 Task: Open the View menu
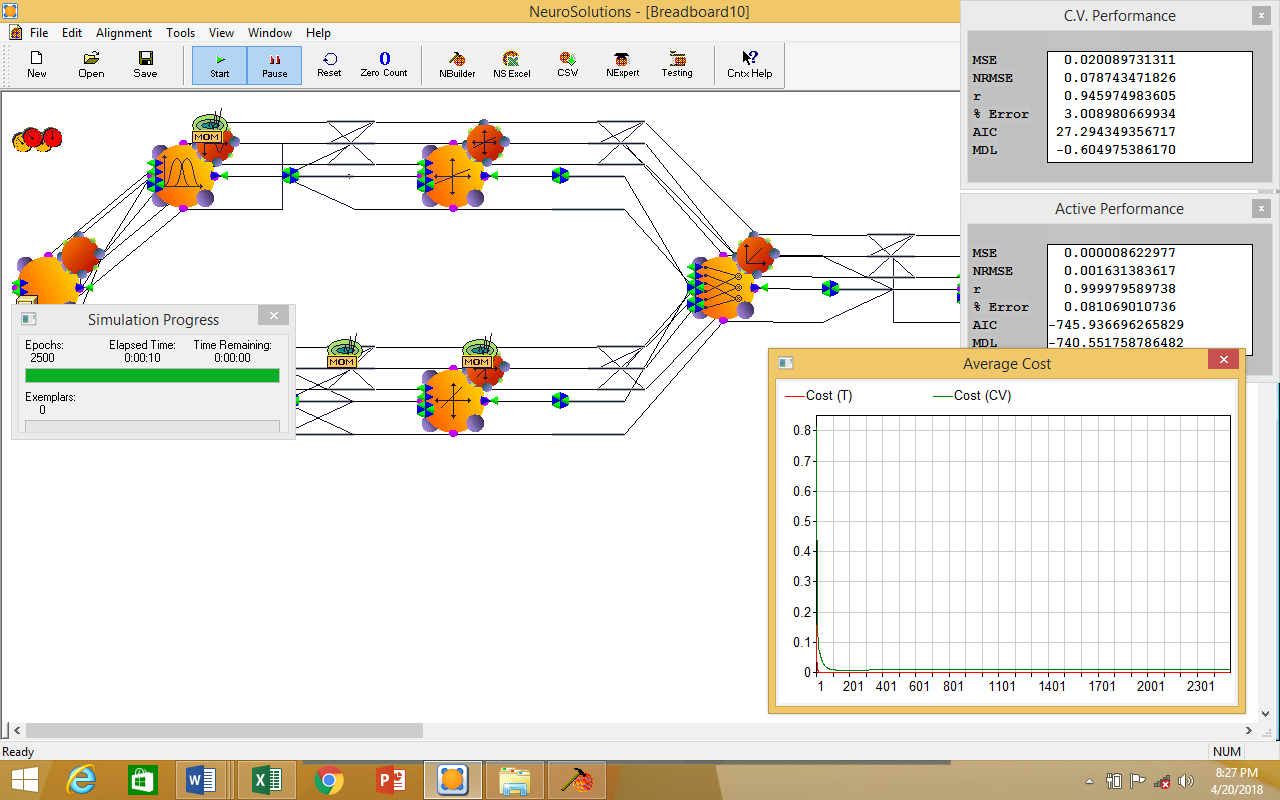pos(222,33)
